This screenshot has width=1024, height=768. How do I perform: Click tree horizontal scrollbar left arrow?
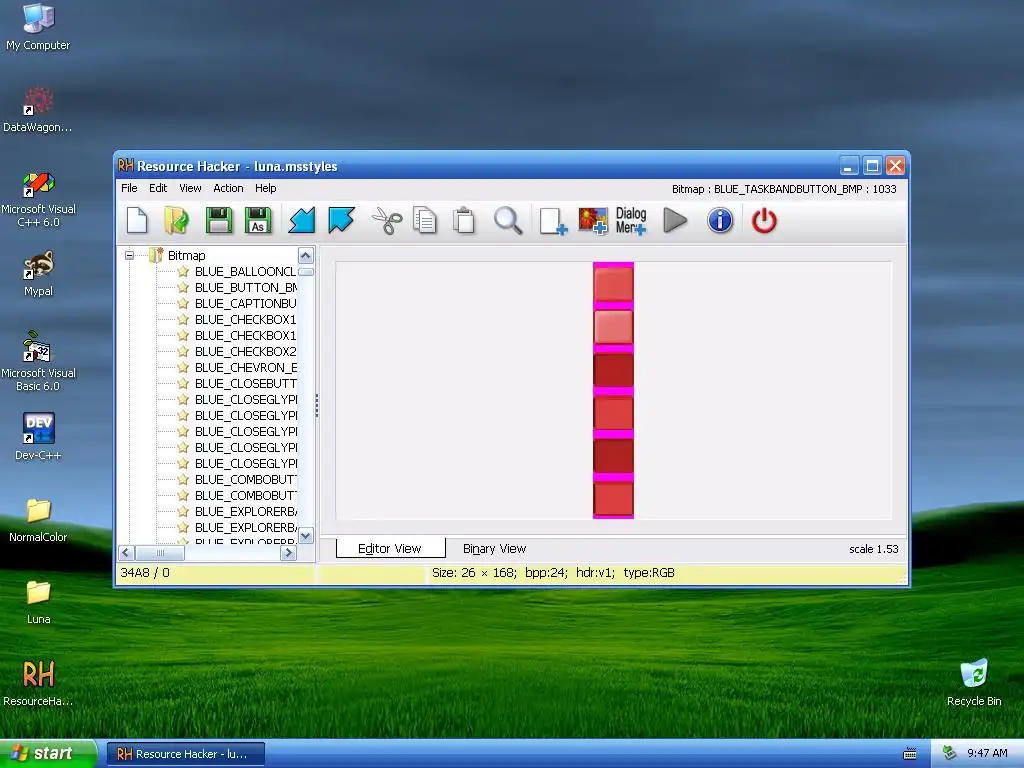127,553
